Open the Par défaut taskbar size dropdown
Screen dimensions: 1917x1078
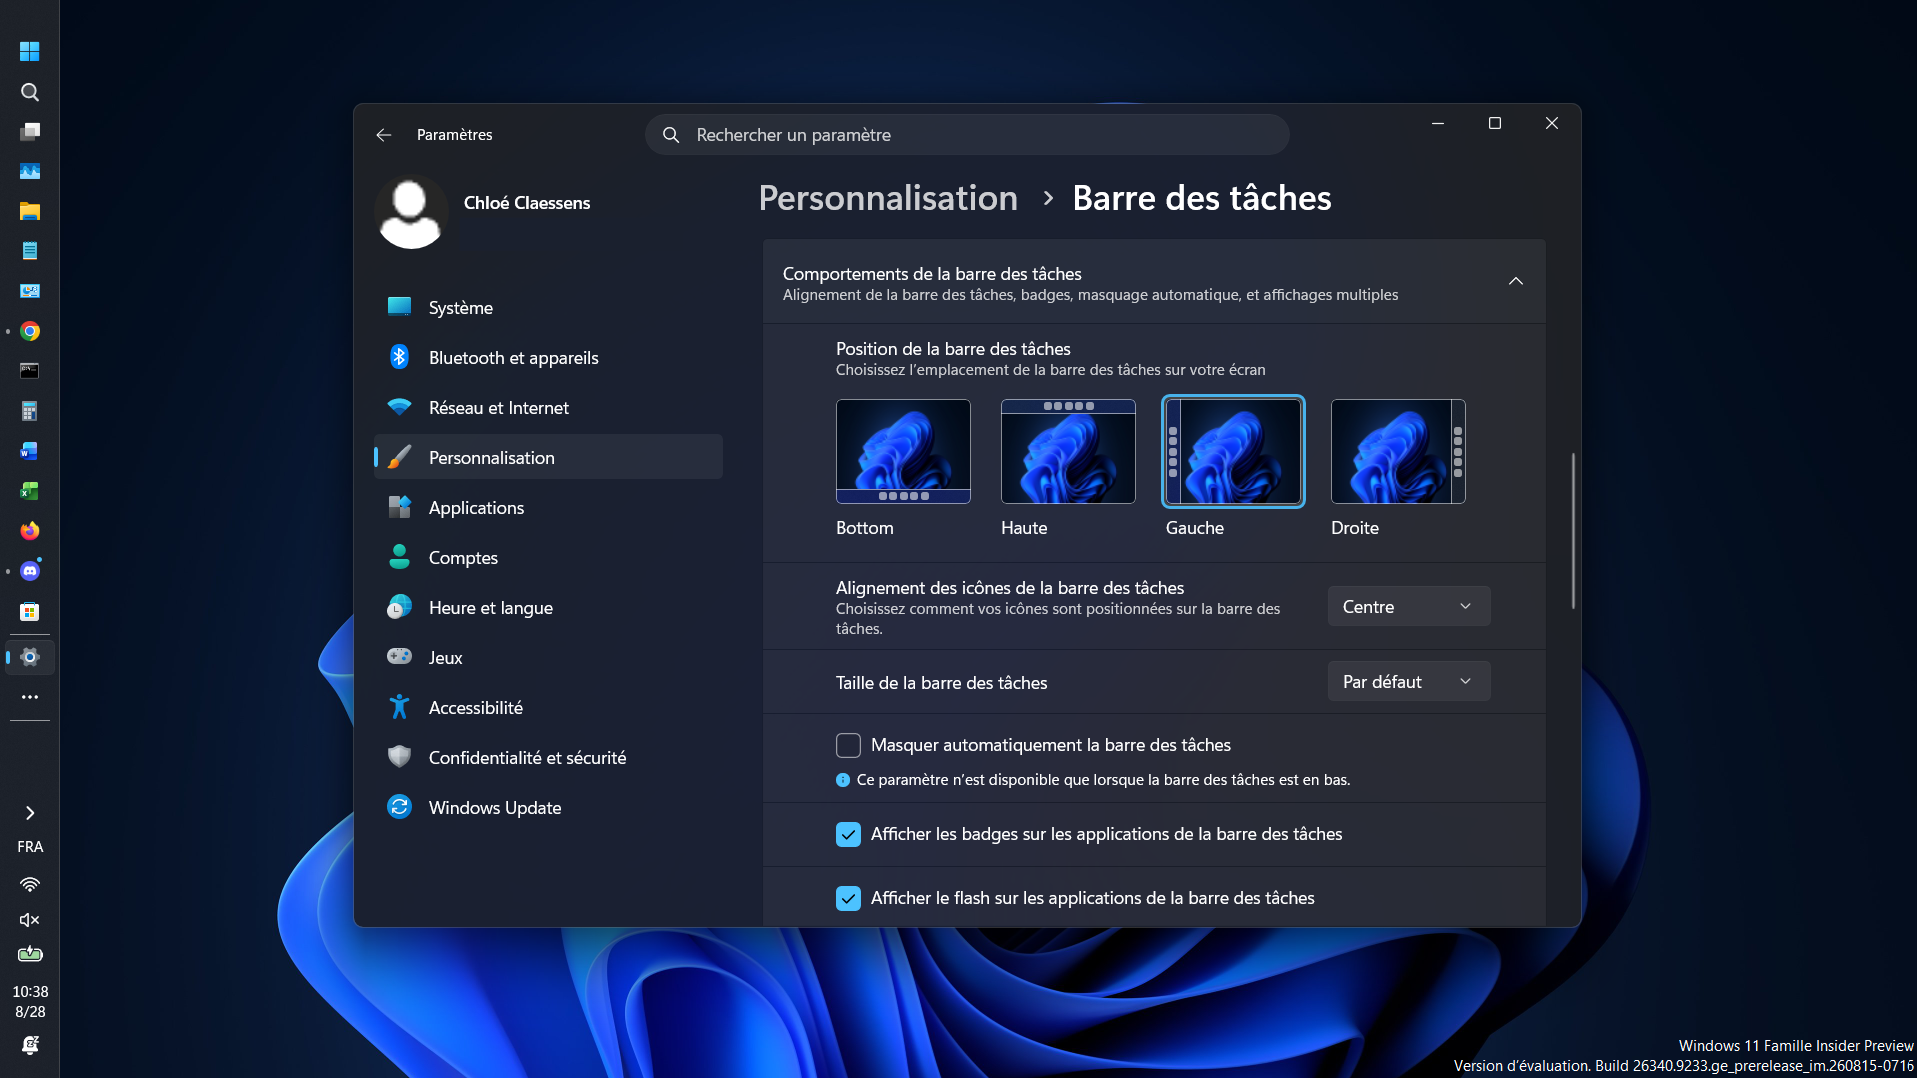click(1408, 681)
